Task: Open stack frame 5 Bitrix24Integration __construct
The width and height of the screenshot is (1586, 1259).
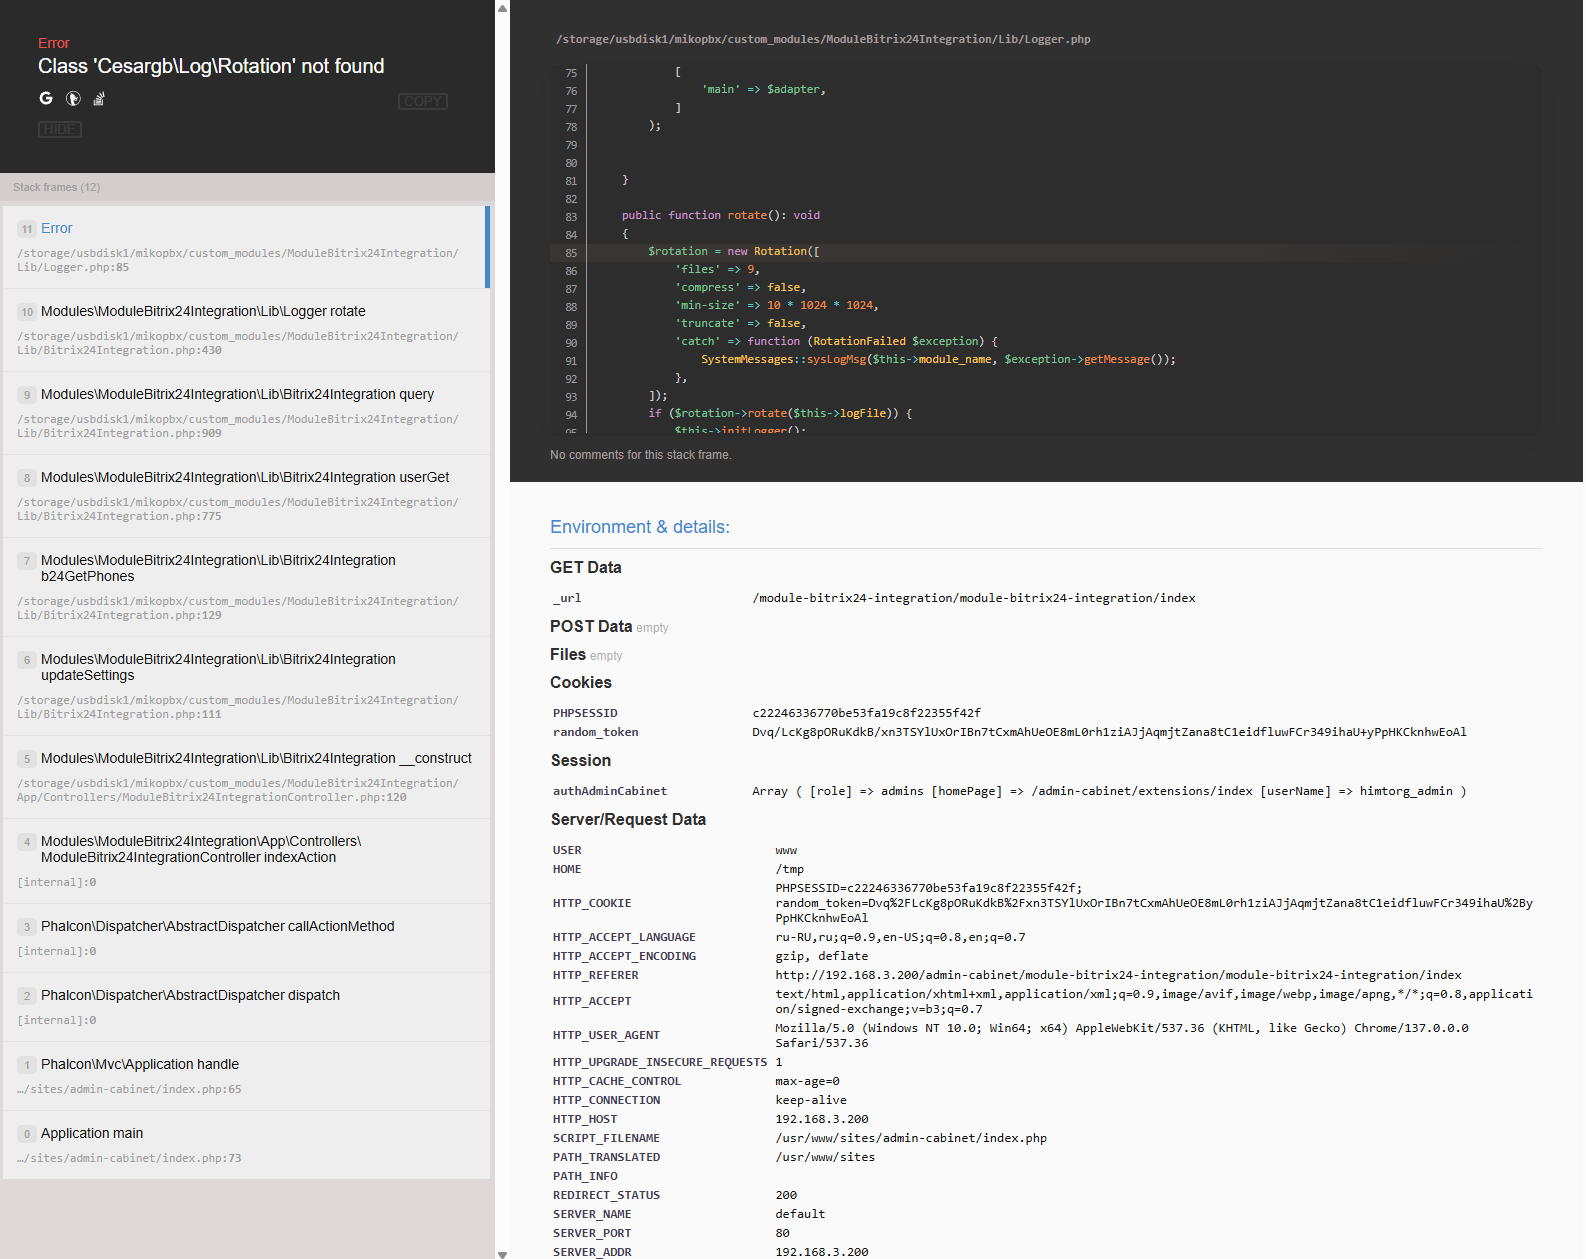Action: [246, 777]
